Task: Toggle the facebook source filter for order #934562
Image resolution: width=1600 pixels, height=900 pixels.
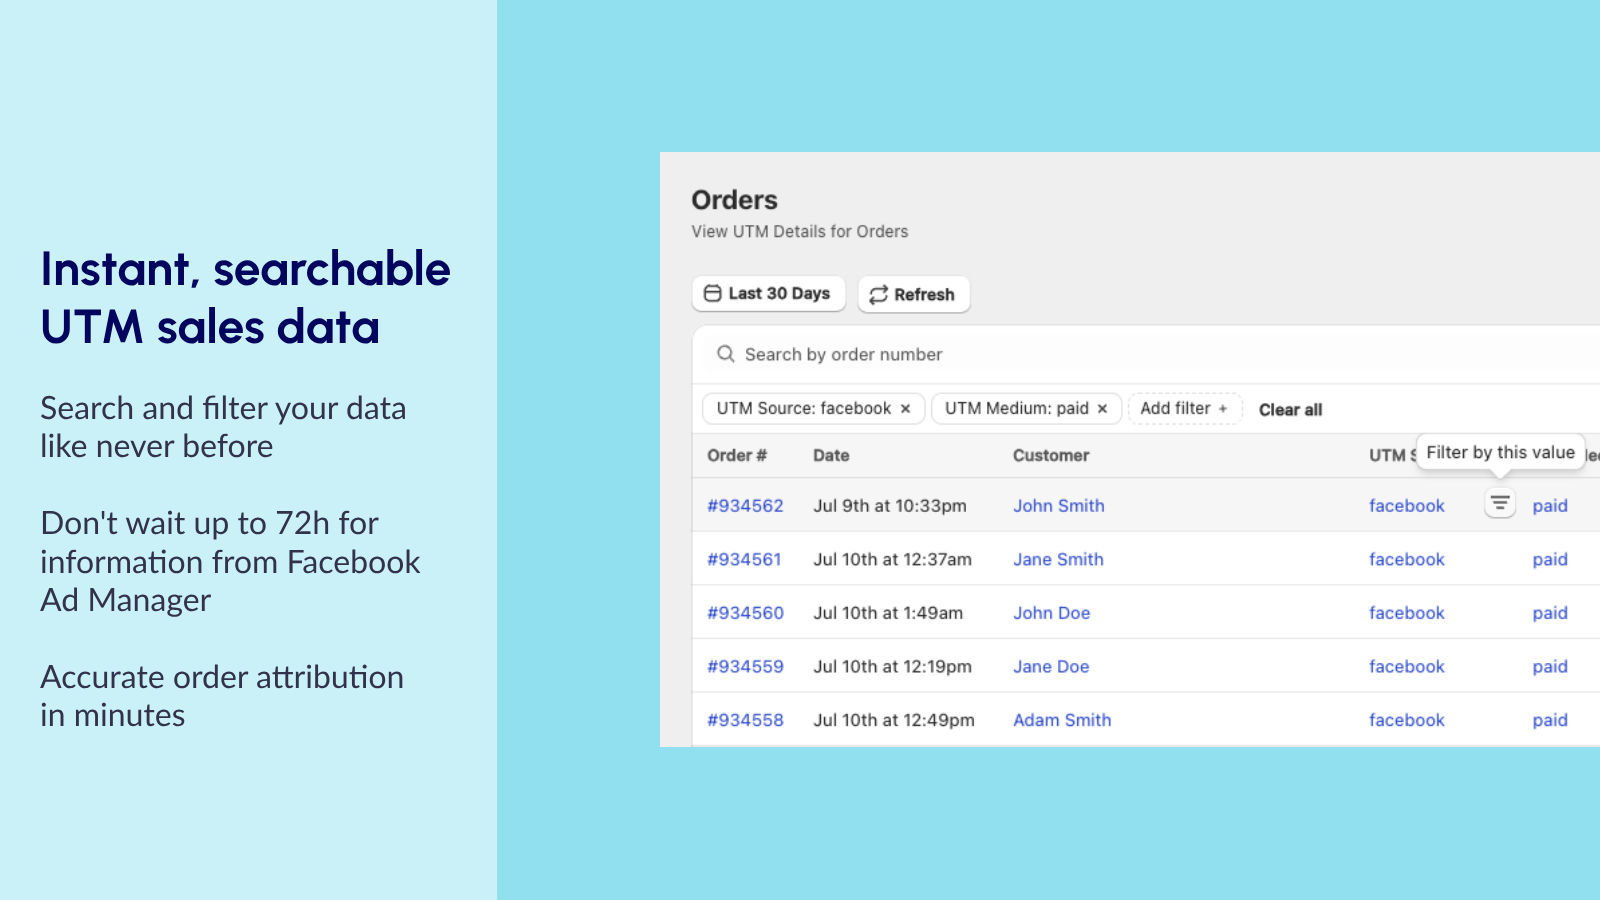Action: point(1499,504)
